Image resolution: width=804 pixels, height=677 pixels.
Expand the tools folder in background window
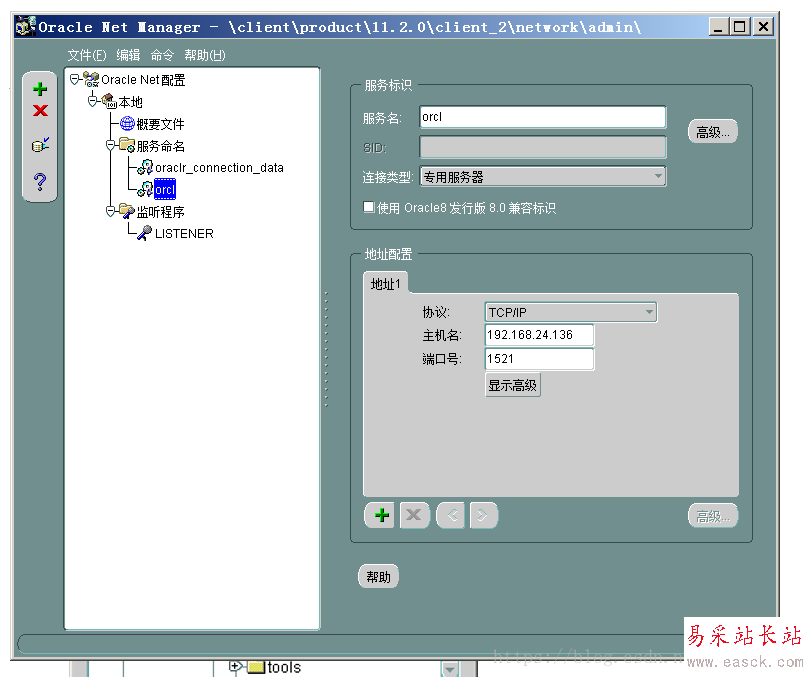coord(235,666)
